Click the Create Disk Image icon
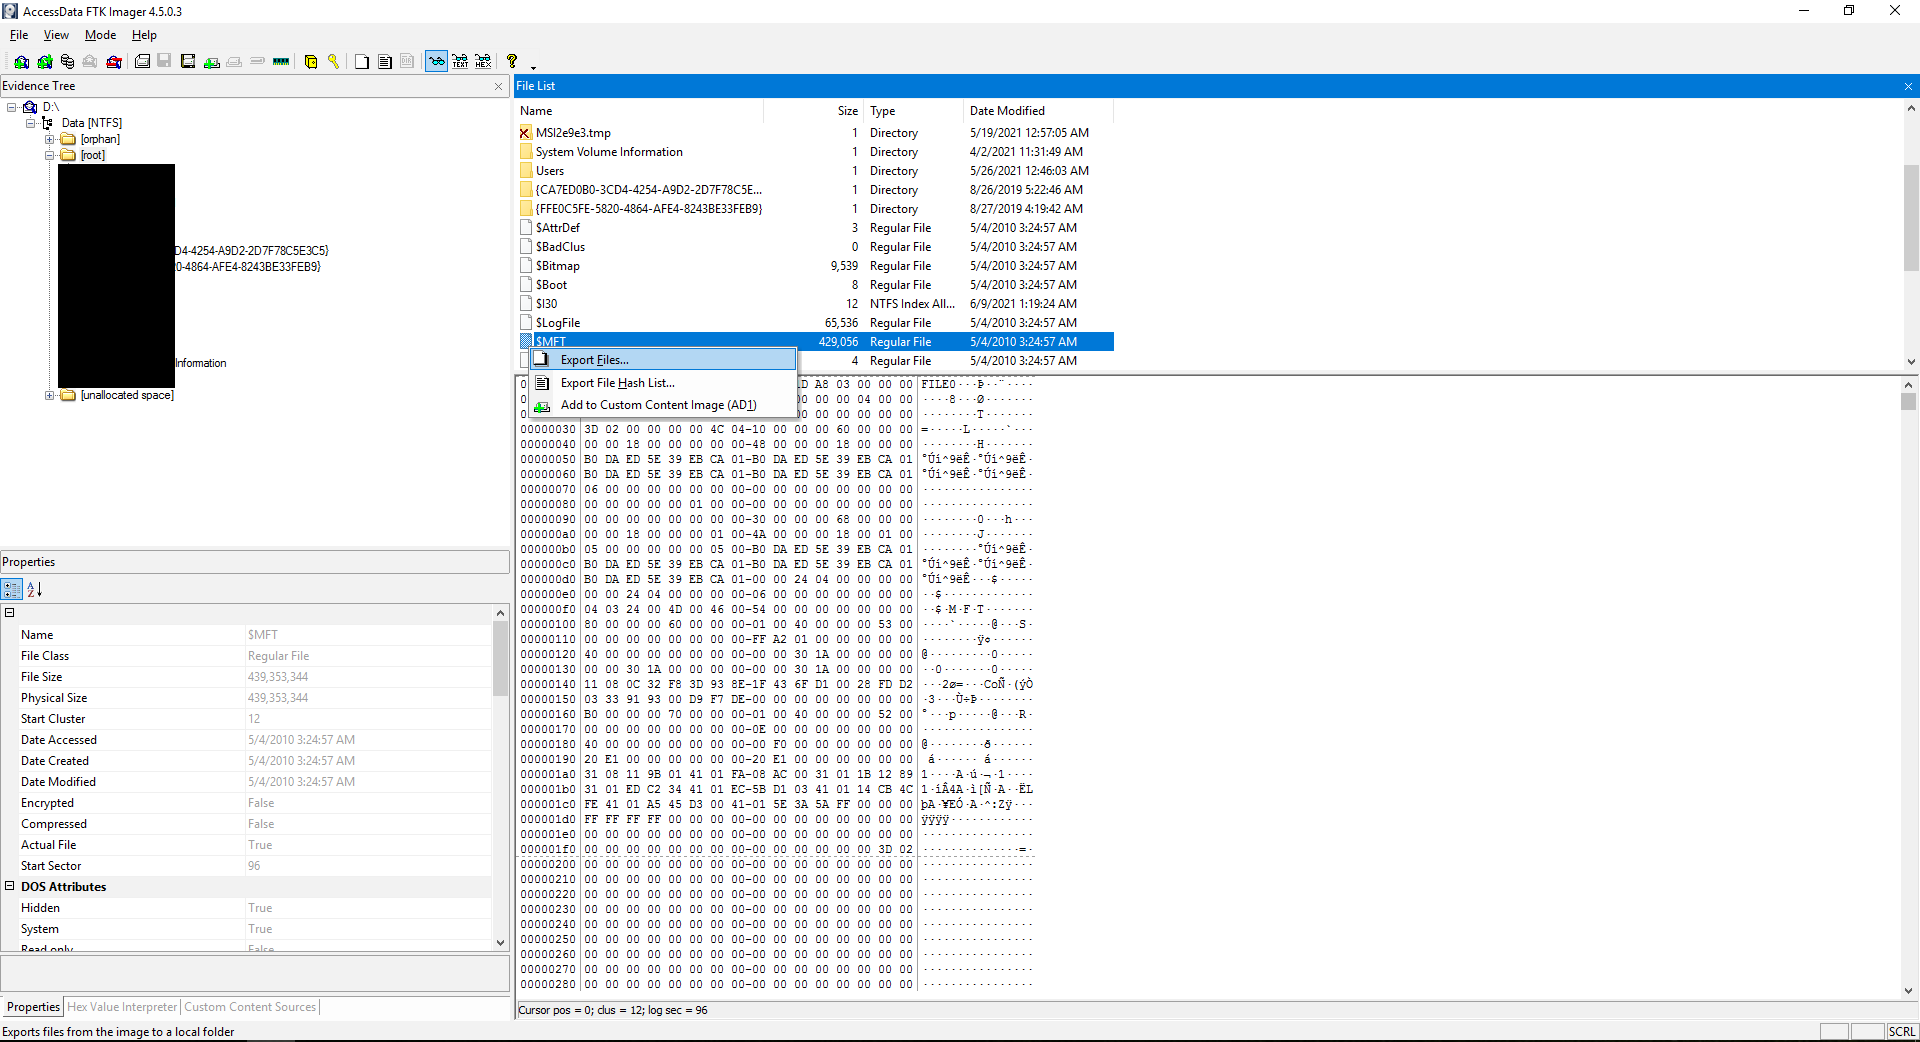 [142, 62]
